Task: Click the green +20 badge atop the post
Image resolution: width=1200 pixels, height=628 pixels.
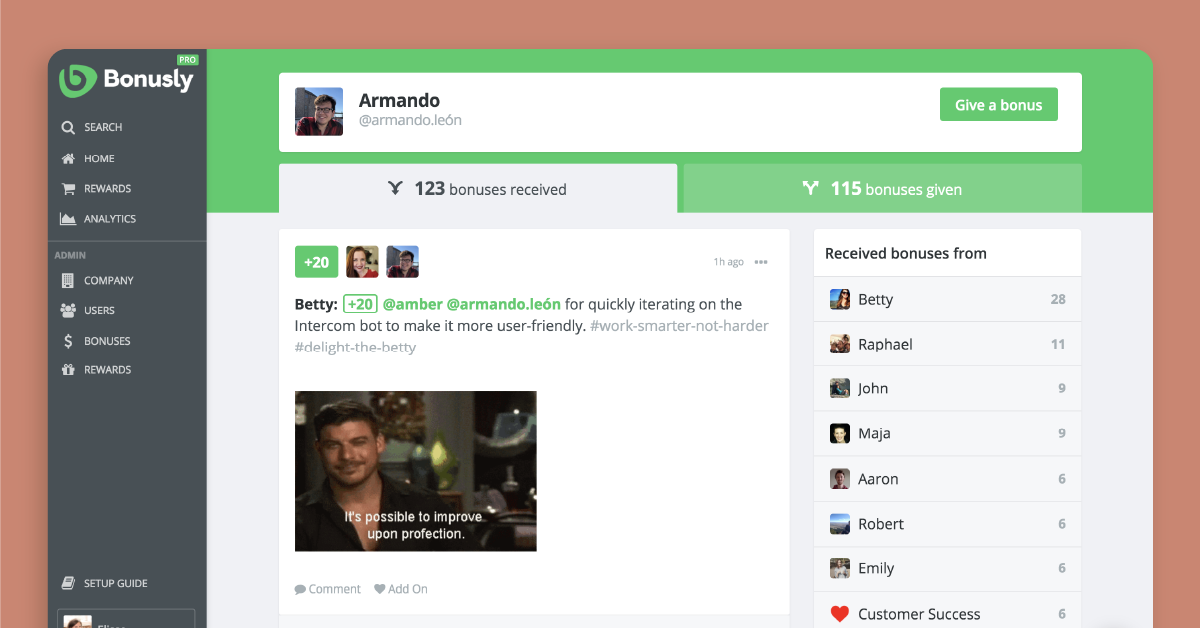Action: (316, 262)
